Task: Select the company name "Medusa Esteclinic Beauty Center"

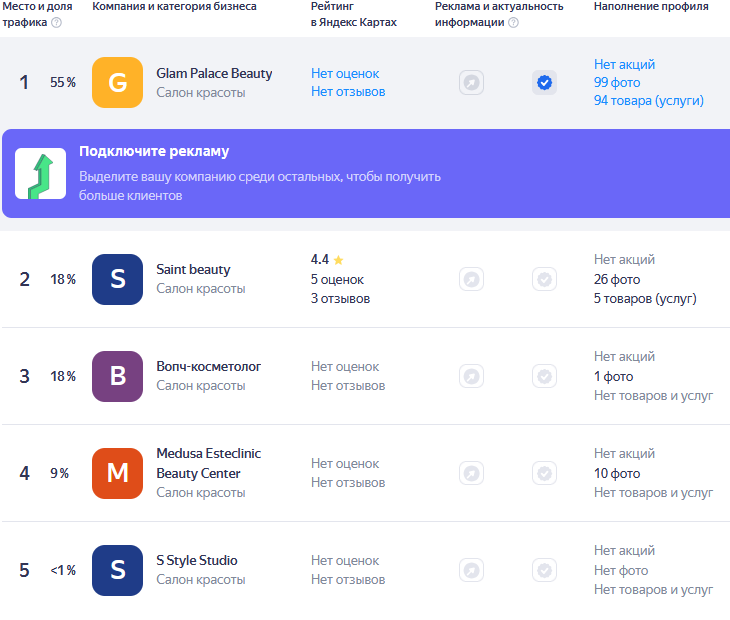Action: (209, 464)
